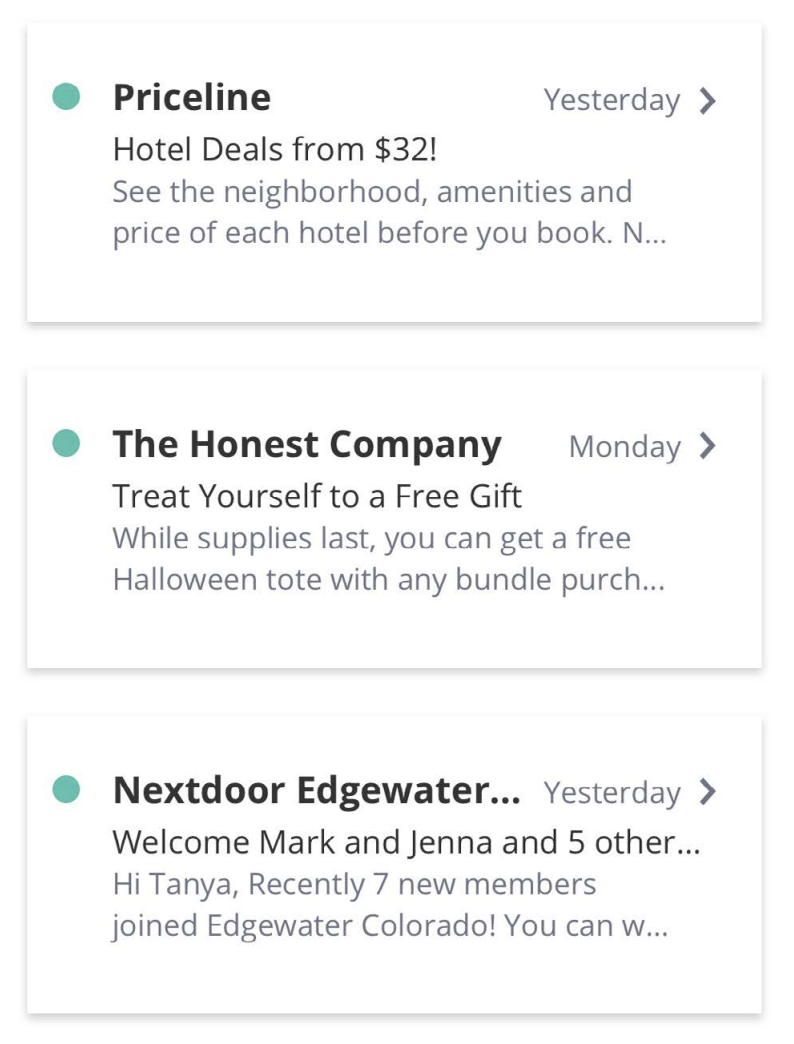Tap the green dot next to Nextdoor
This screenshot has width=794, height=1044.
point(66,789)
